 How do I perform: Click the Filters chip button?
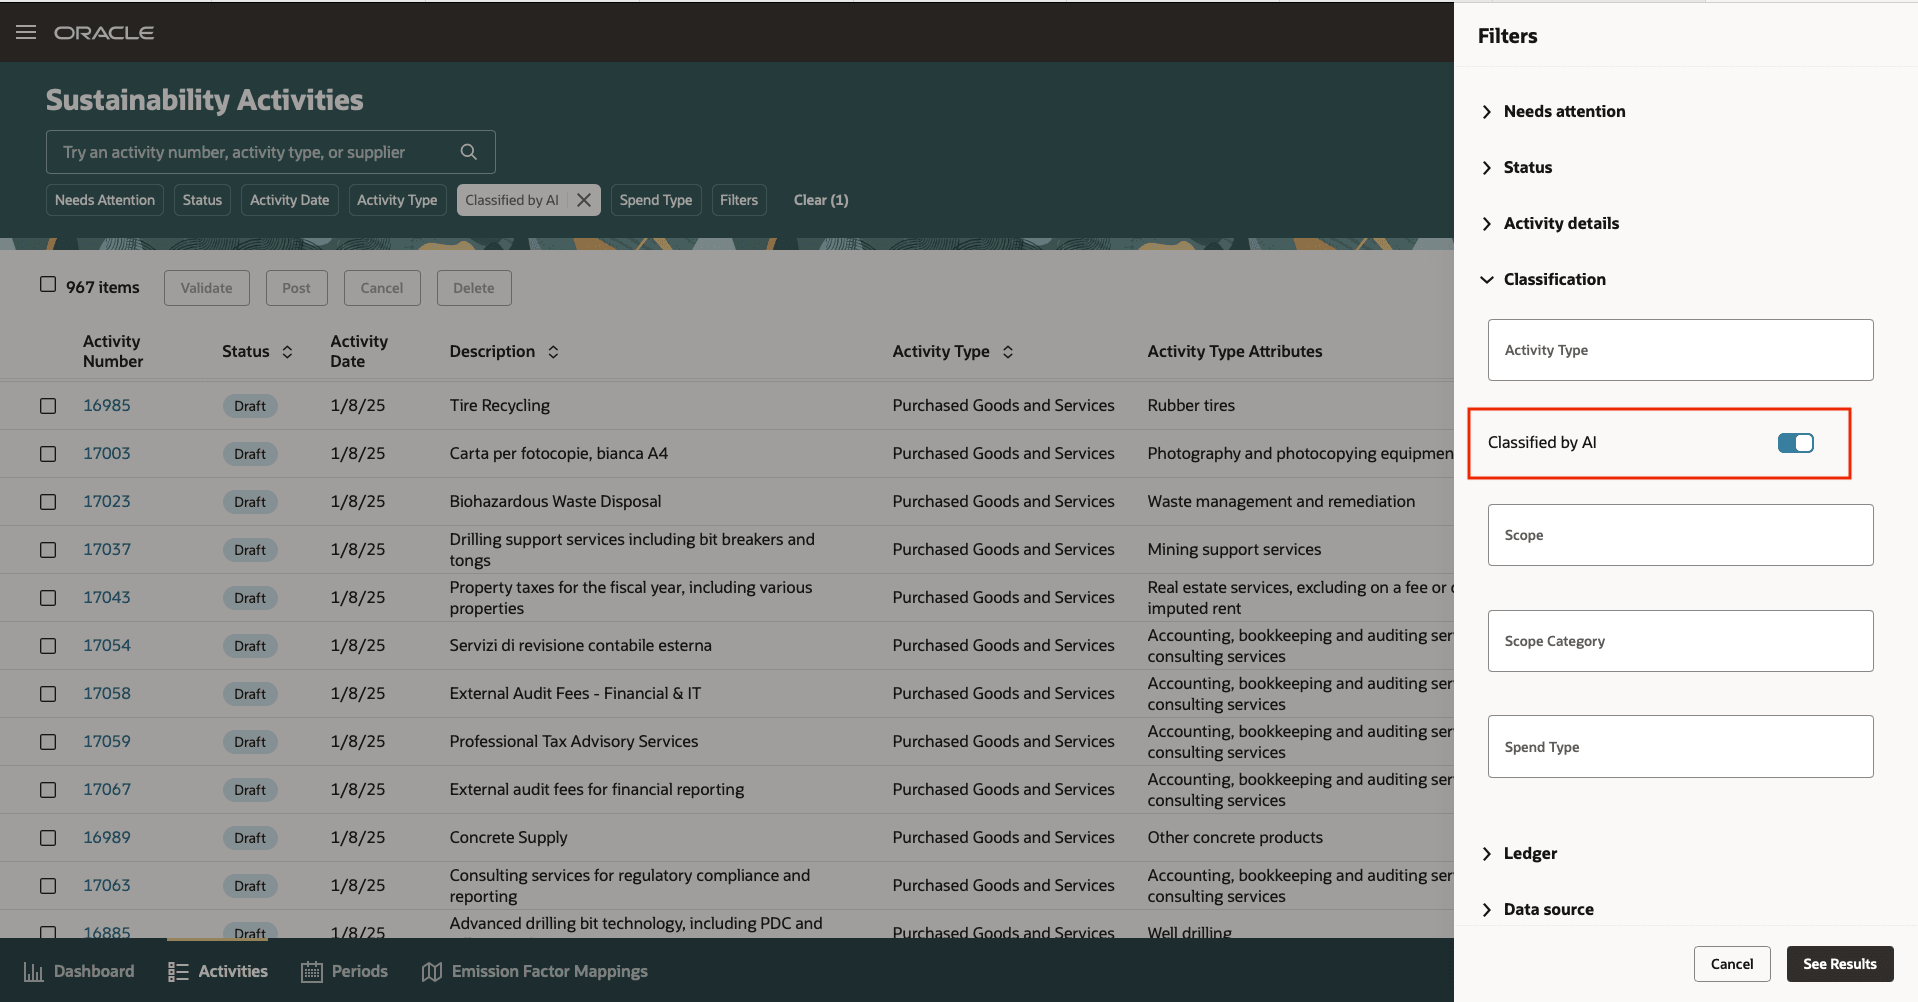point(739,200)
